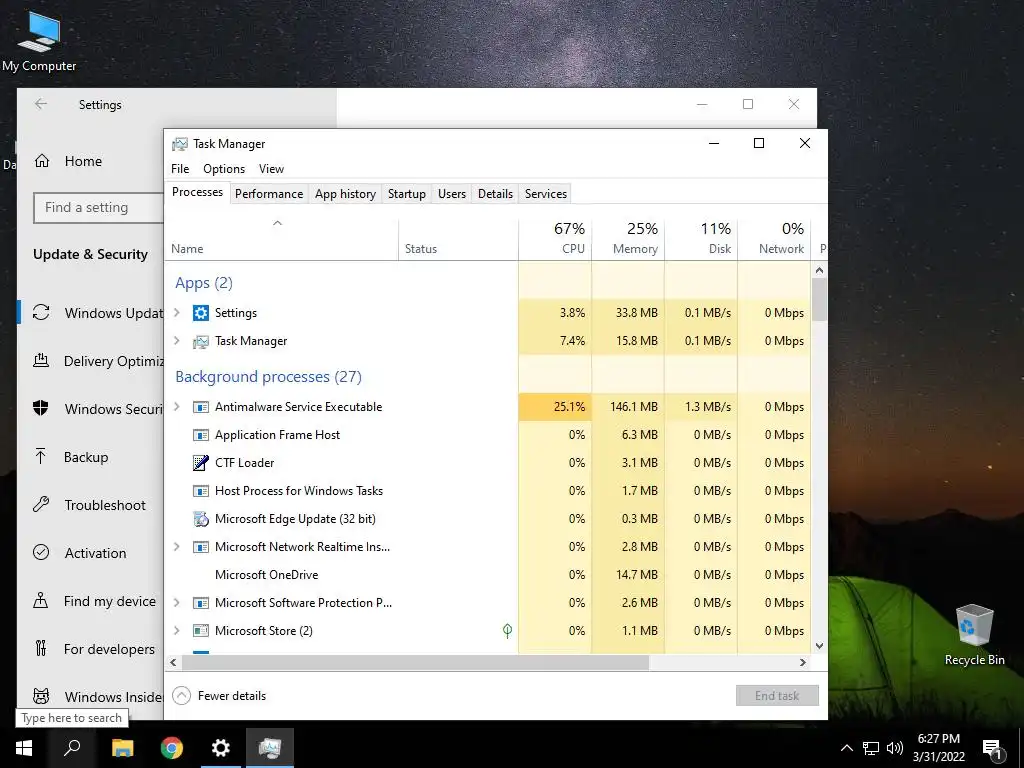This screenshot has width=1024, height=768.
Task: Collapse view with Fewer details chevron
Action: pyautogui.click(x=182, y=696)
